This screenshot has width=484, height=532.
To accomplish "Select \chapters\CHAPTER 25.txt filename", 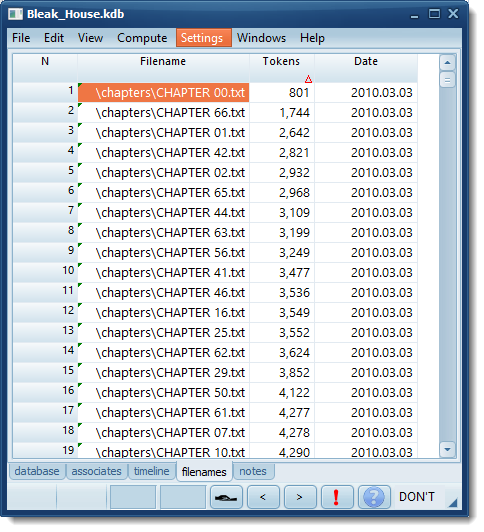I will [163, 333].
